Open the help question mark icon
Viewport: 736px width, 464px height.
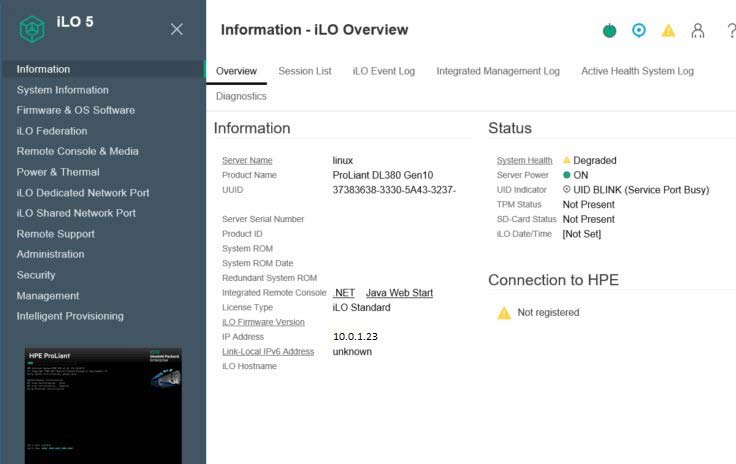[x=730, y=31]
